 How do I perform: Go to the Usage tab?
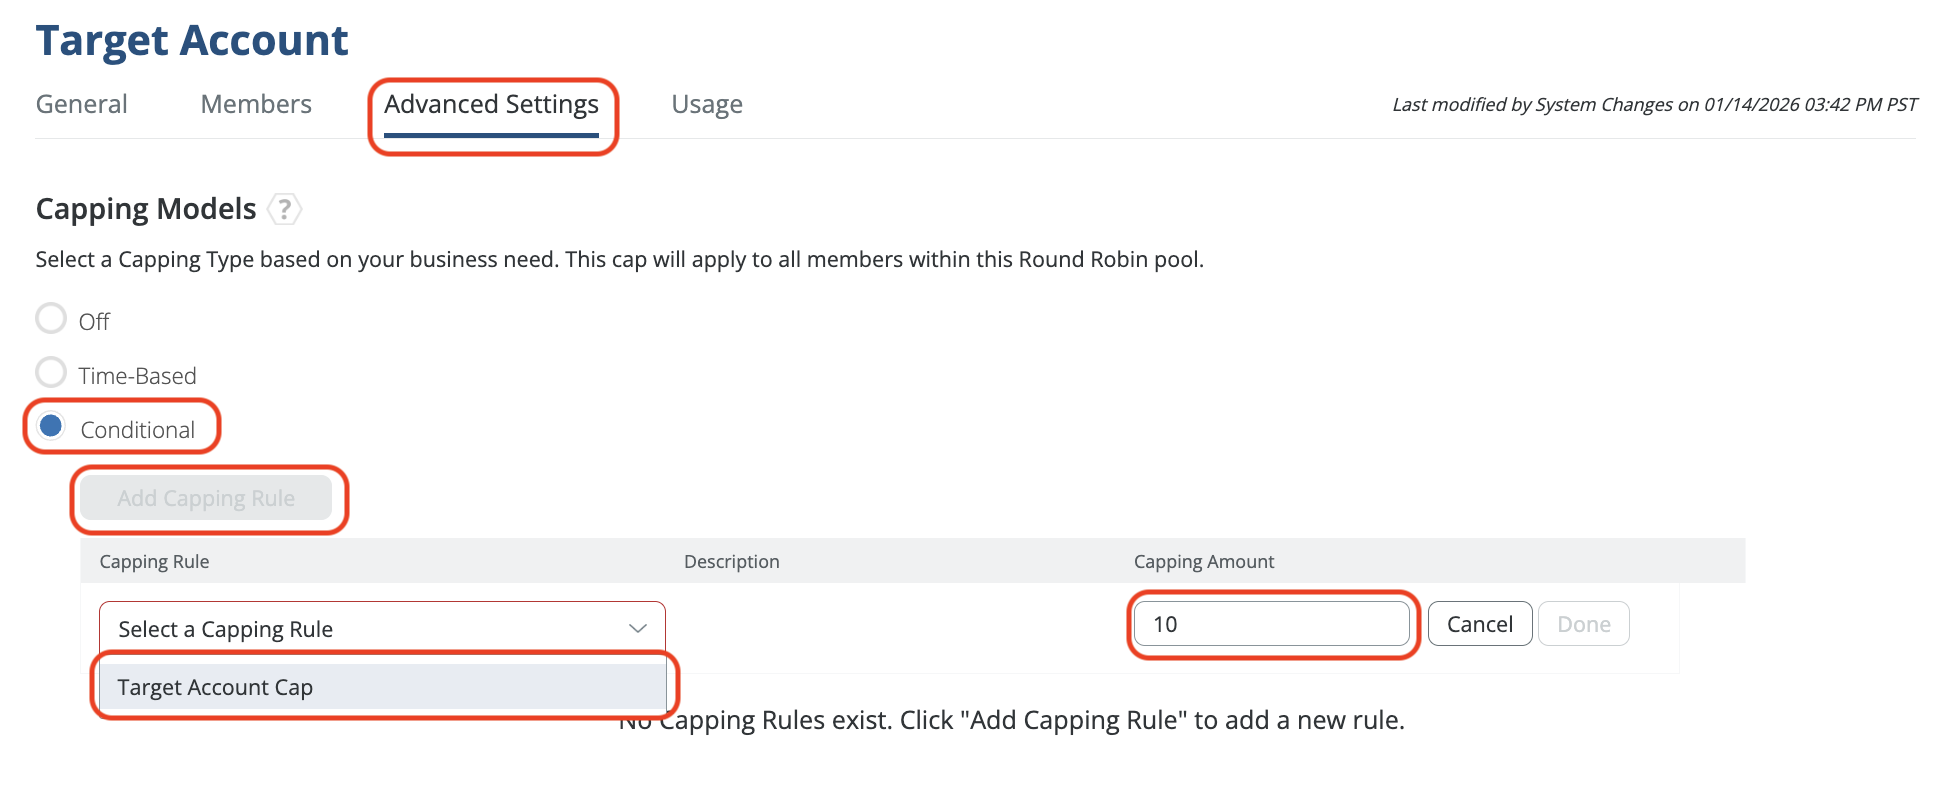click(x=707, y=104)
